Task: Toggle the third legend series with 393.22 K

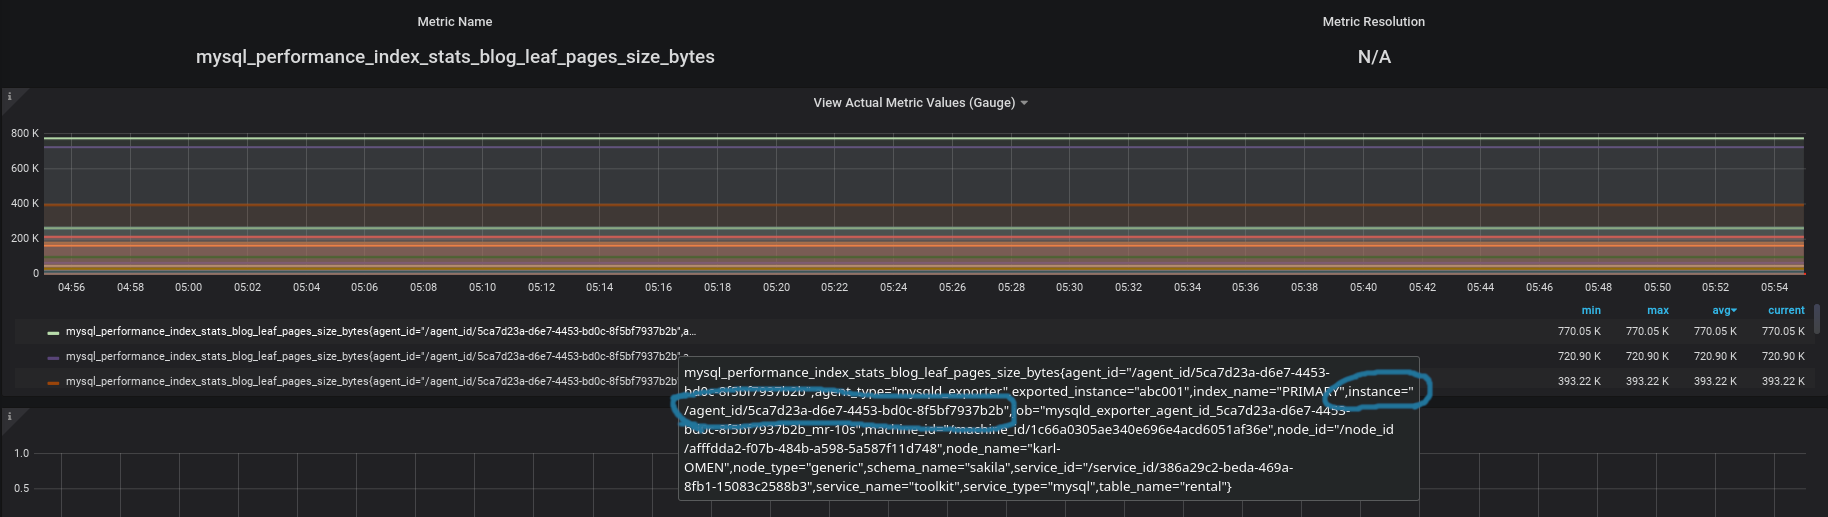Action: (370, 382)
